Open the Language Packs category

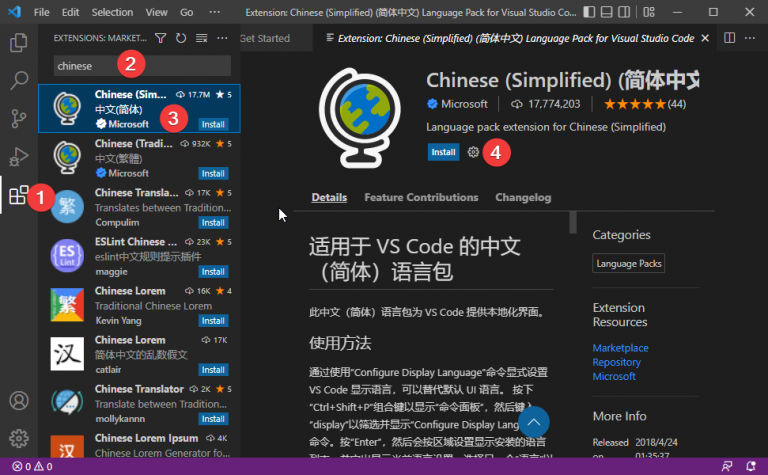(x=628, y=263)
